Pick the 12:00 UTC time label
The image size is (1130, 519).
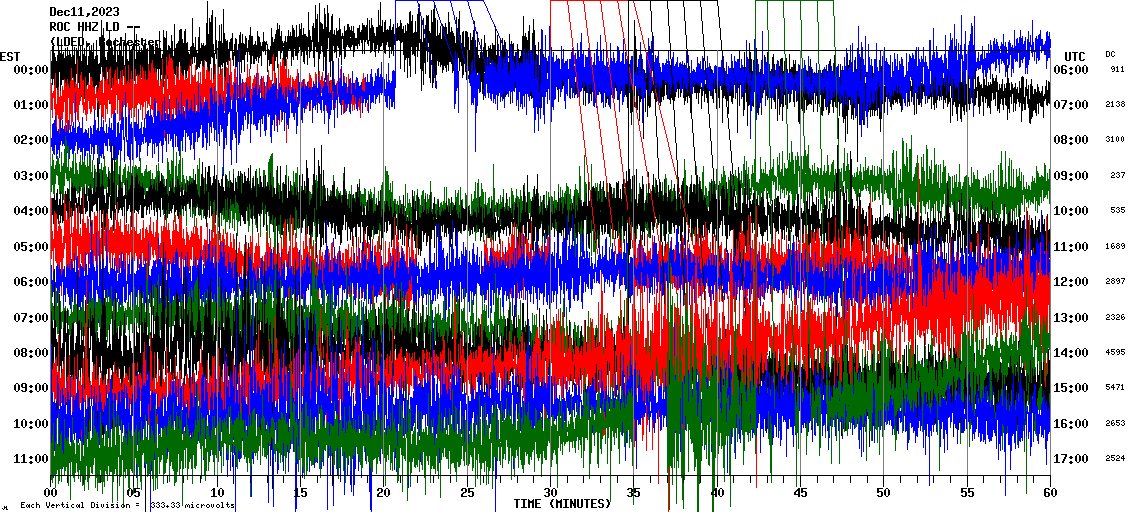[x=1070, y=283]
